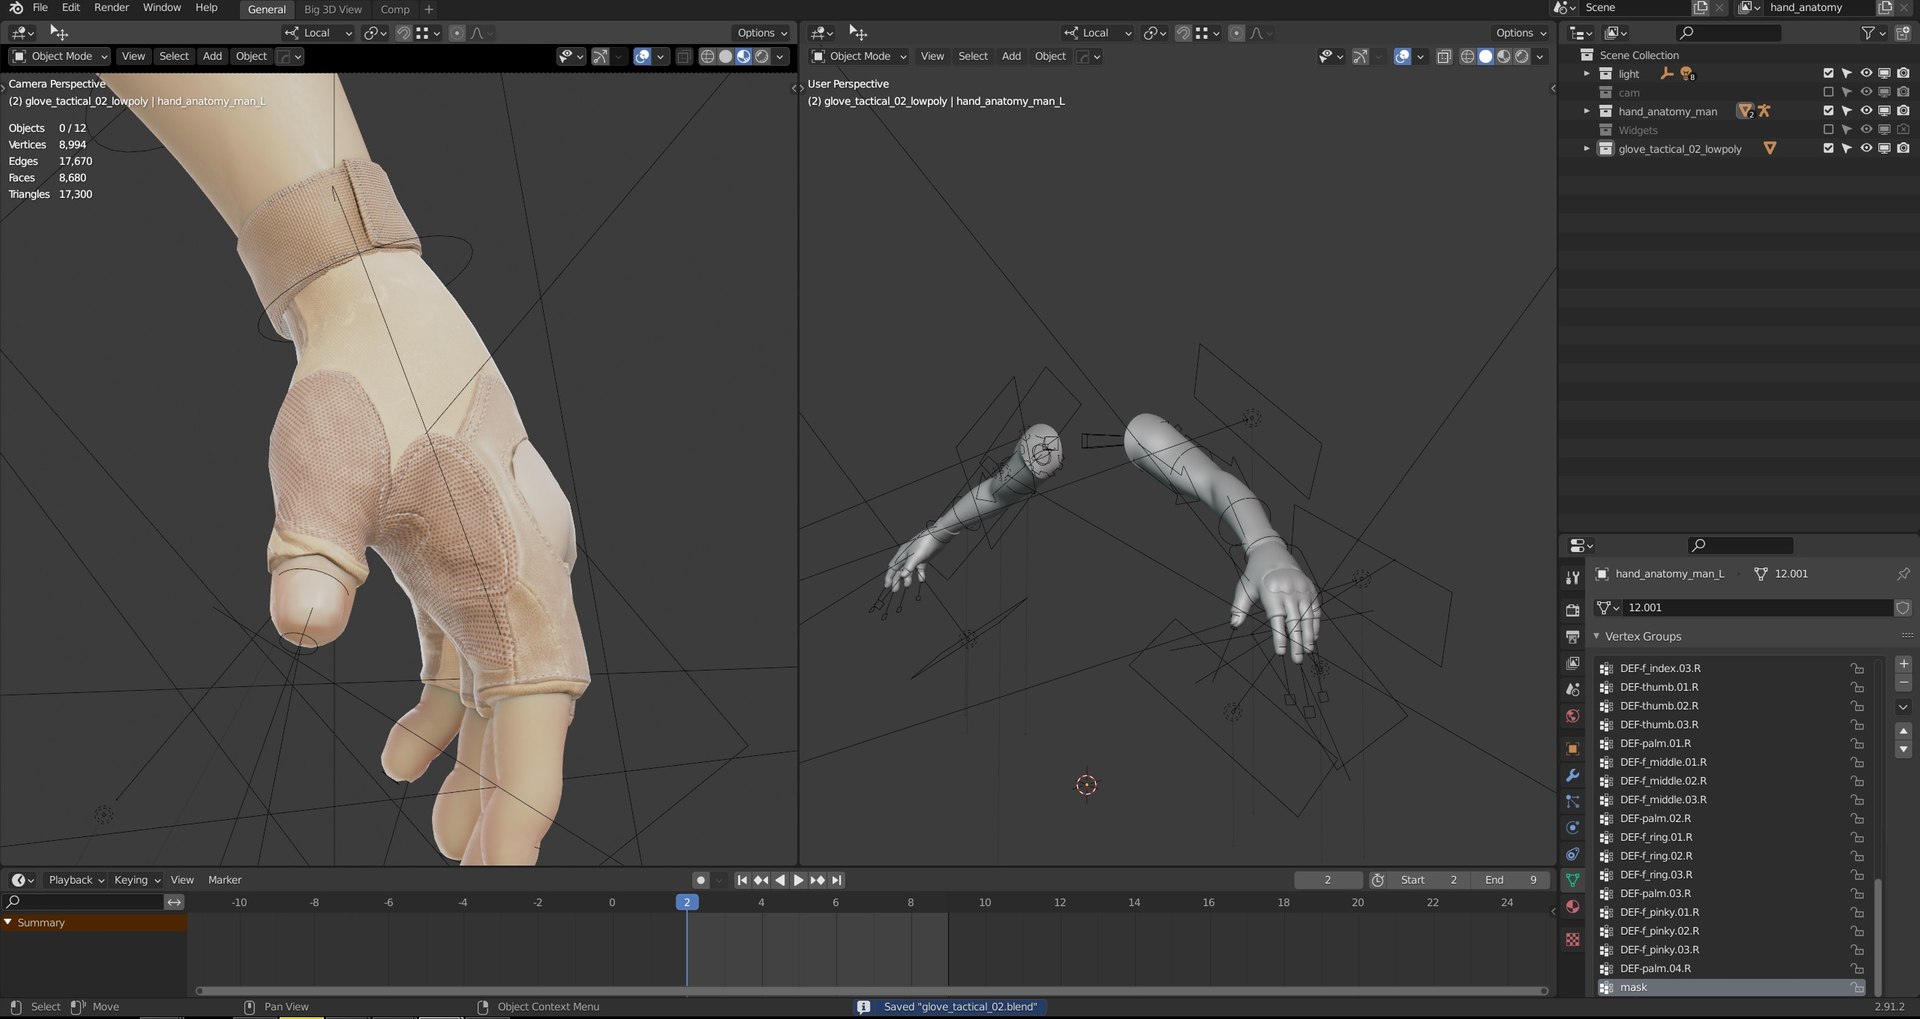Click Options button in right viewport header
The width and height of the screenshot is (1920, 1019).
click(1520, 33)
